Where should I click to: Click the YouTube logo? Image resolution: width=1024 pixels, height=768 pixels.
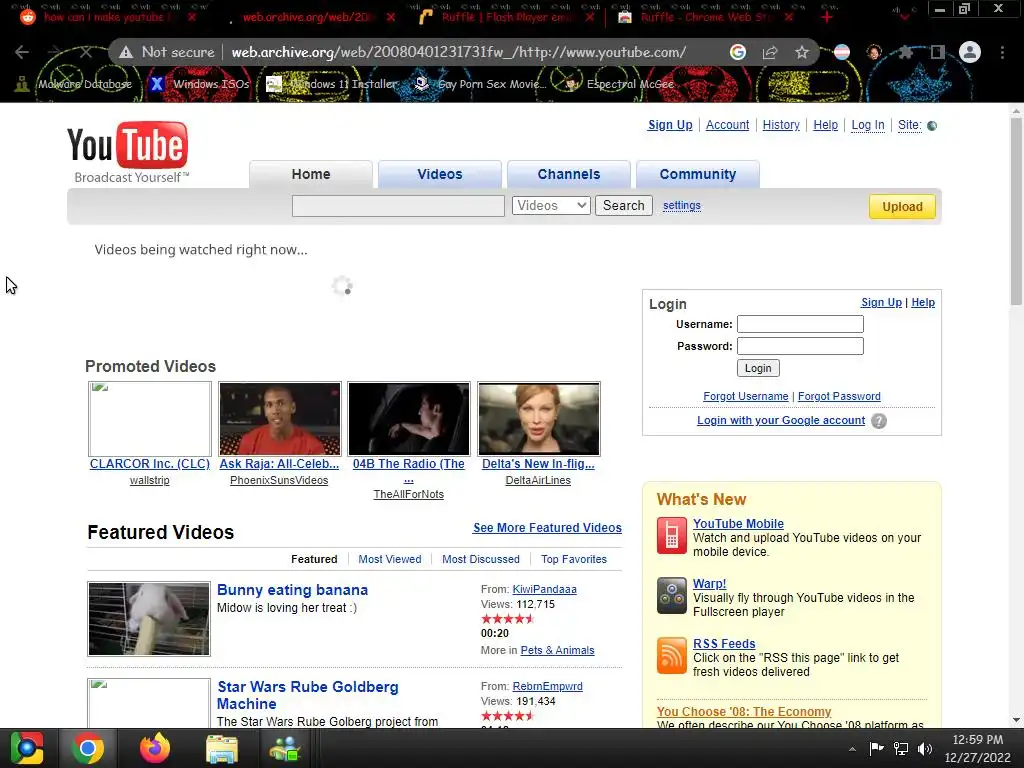click(x=128, y=152)
